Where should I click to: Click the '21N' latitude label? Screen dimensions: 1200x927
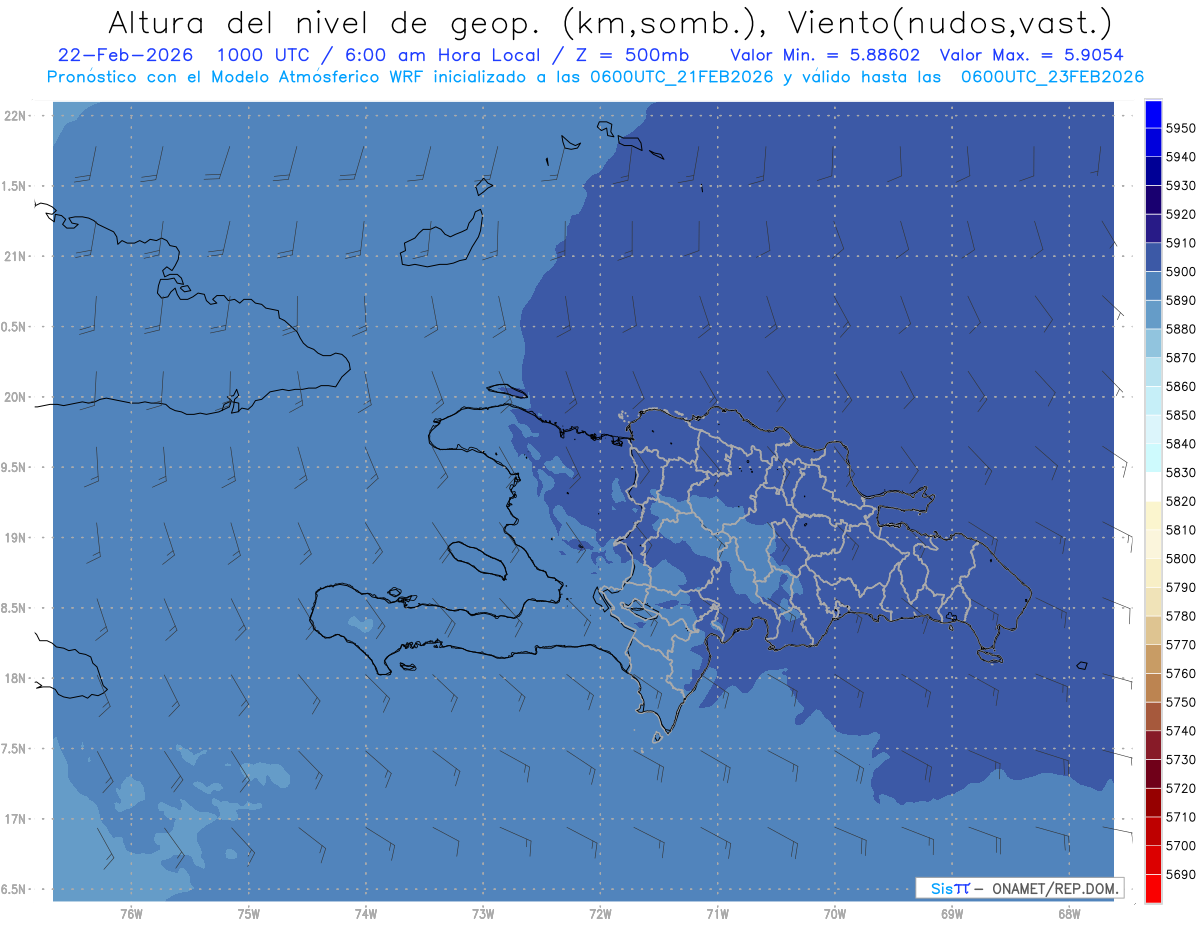[x=17, y=256]
